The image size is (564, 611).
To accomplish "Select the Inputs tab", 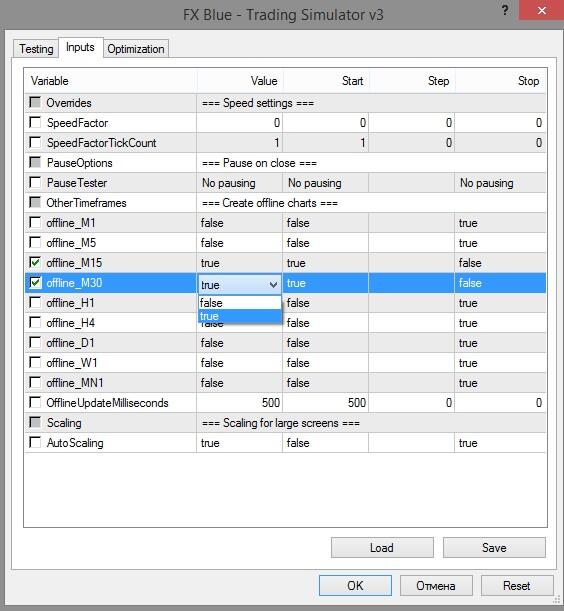I will tap(80, 47).
